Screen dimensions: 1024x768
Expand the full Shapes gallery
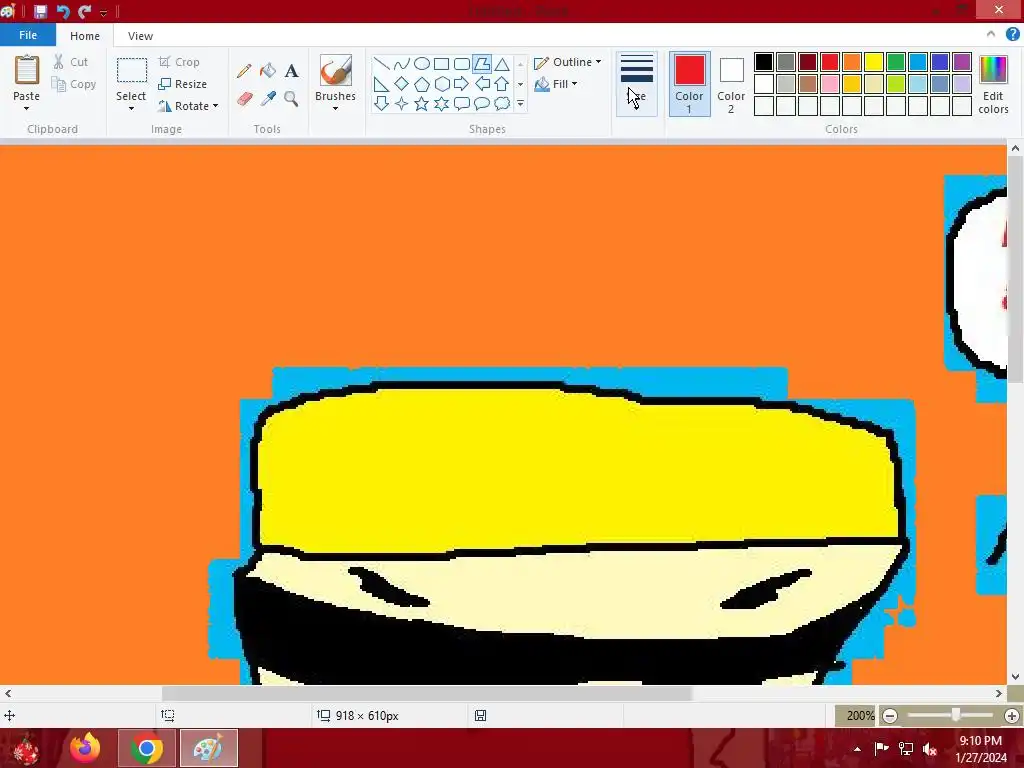pos(520,103)
